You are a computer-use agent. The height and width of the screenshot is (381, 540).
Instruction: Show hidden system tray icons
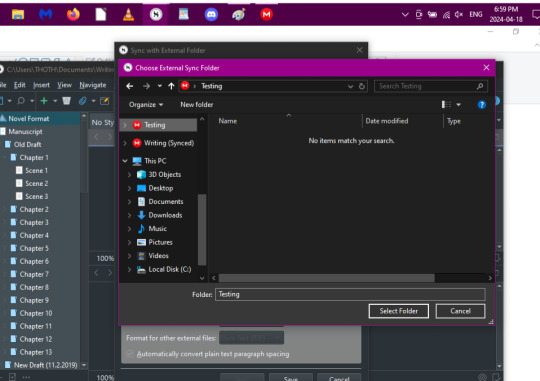pos(405,14)
